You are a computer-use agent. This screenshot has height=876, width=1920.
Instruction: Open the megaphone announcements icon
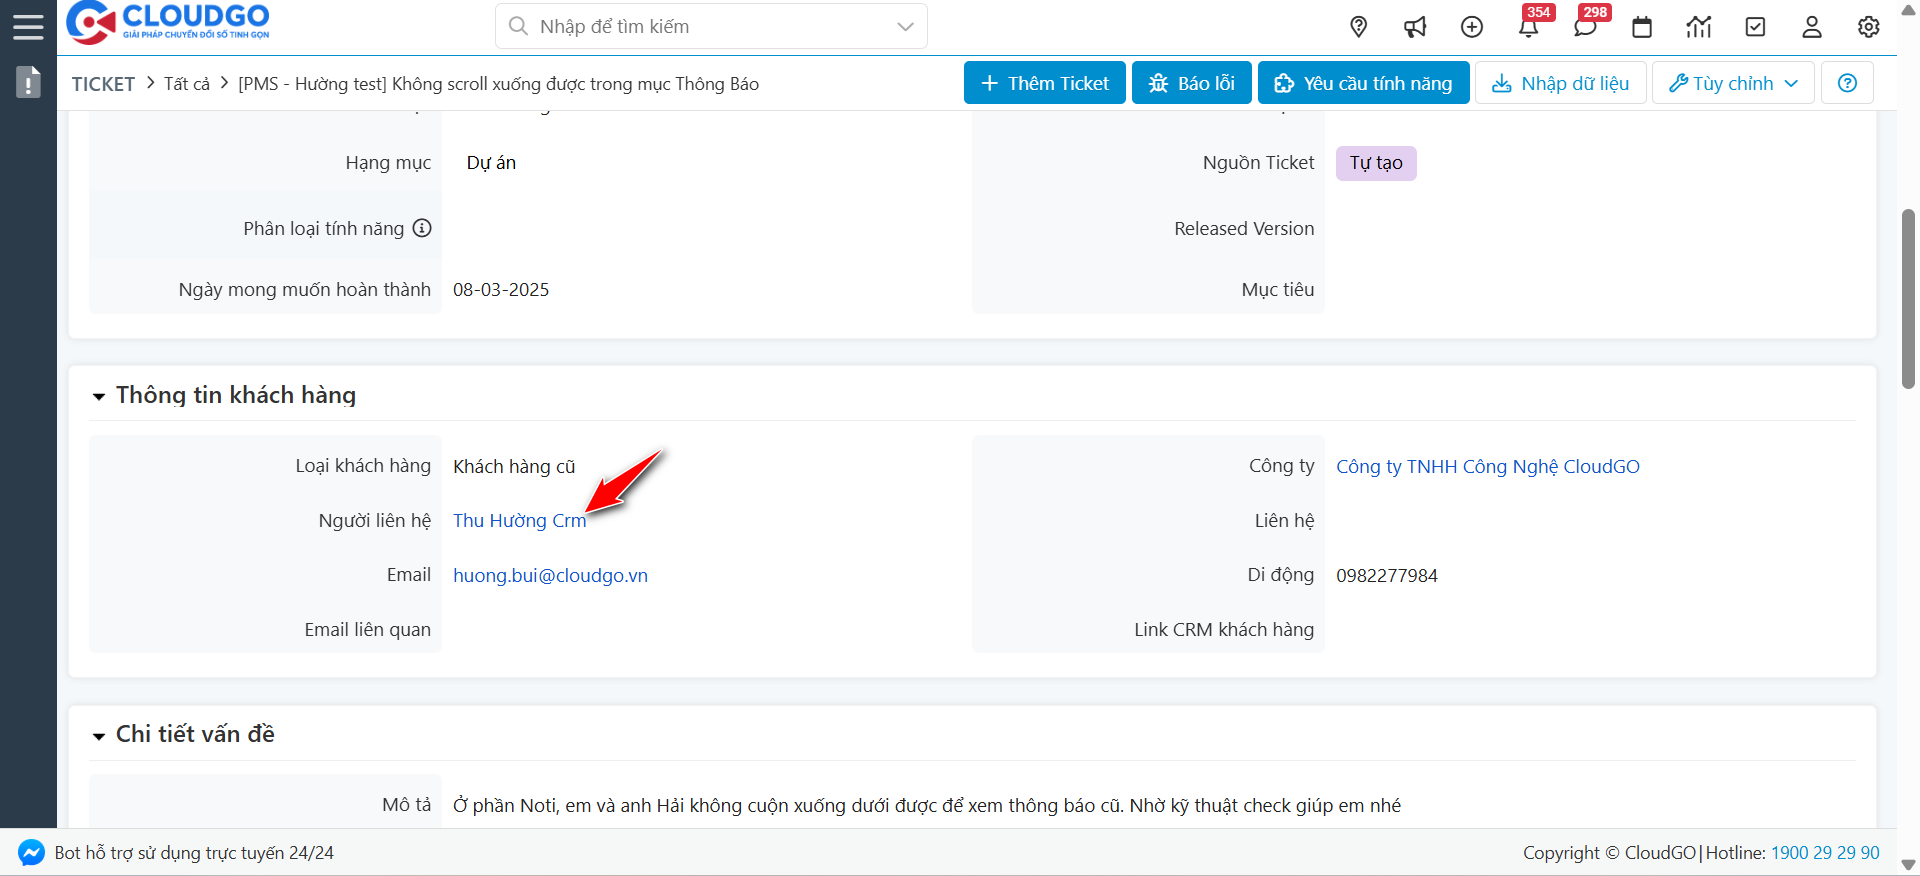click(x=1415, y=27)
